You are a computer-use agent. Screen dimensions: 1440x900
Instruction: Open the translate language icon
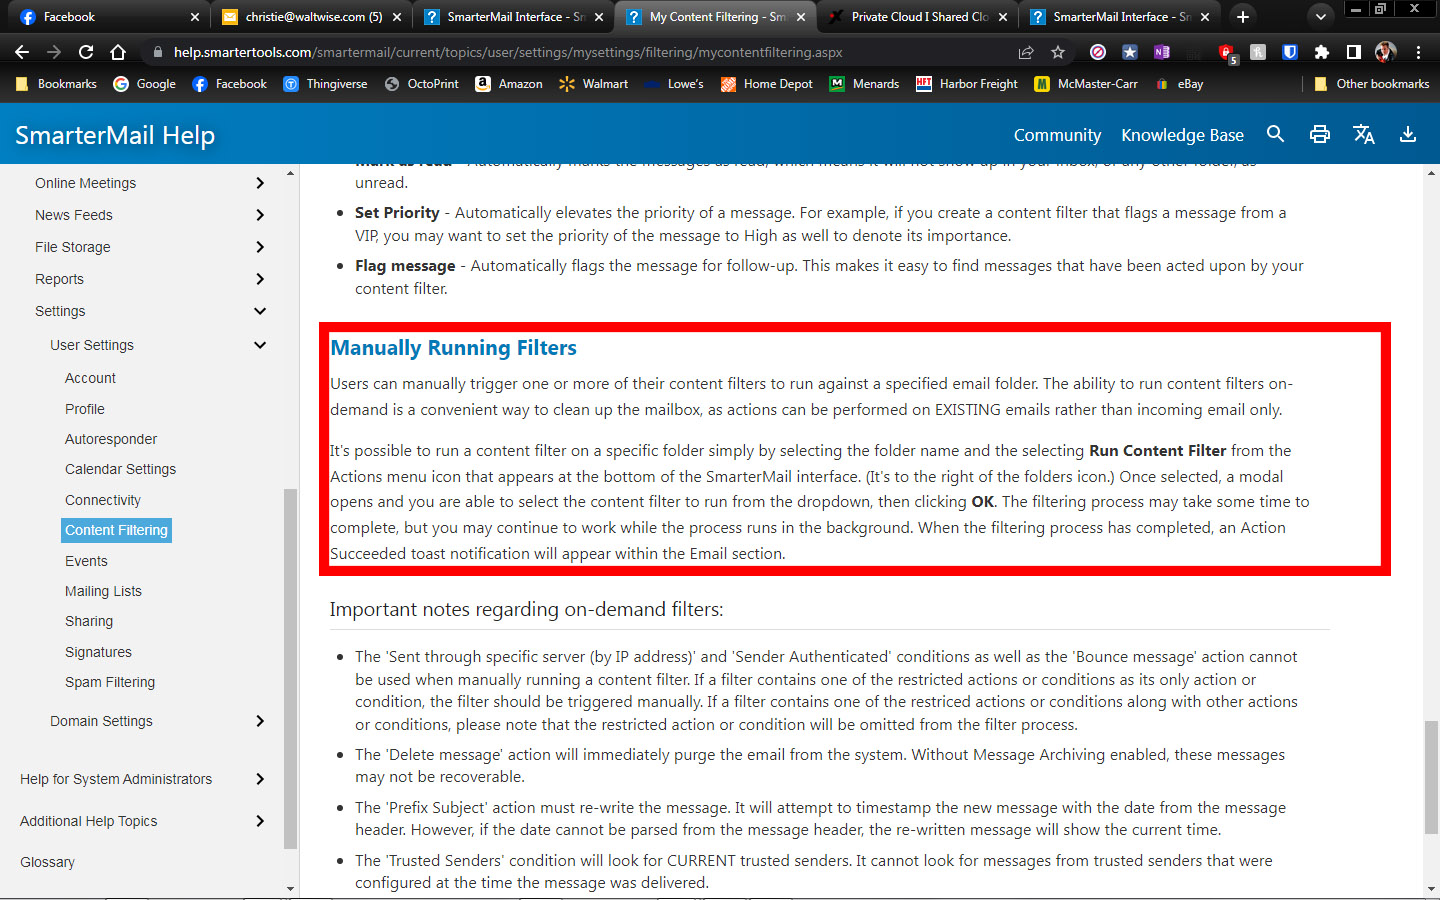click(x=1364, y=134)
